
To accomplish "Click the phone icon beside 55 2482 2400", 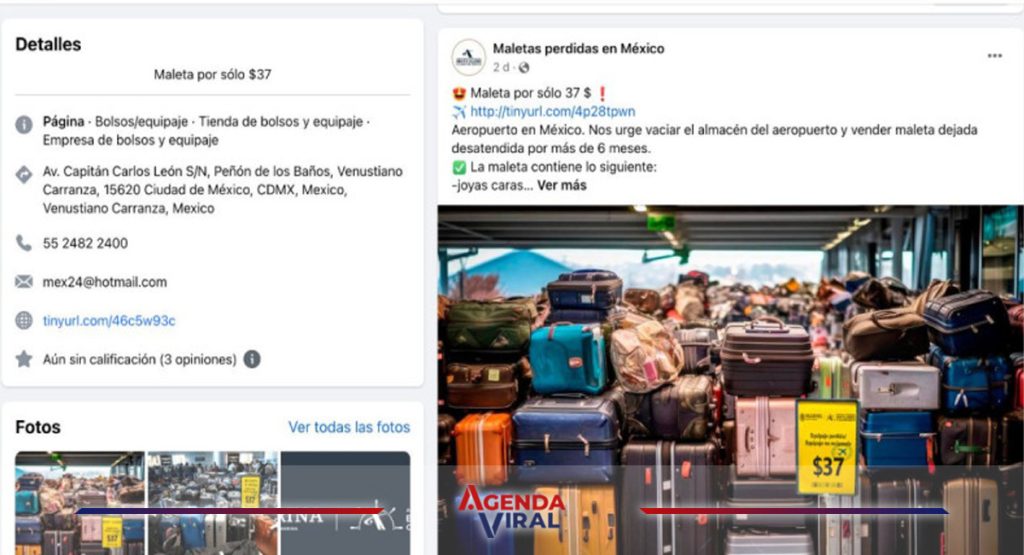I will [24, 243].
